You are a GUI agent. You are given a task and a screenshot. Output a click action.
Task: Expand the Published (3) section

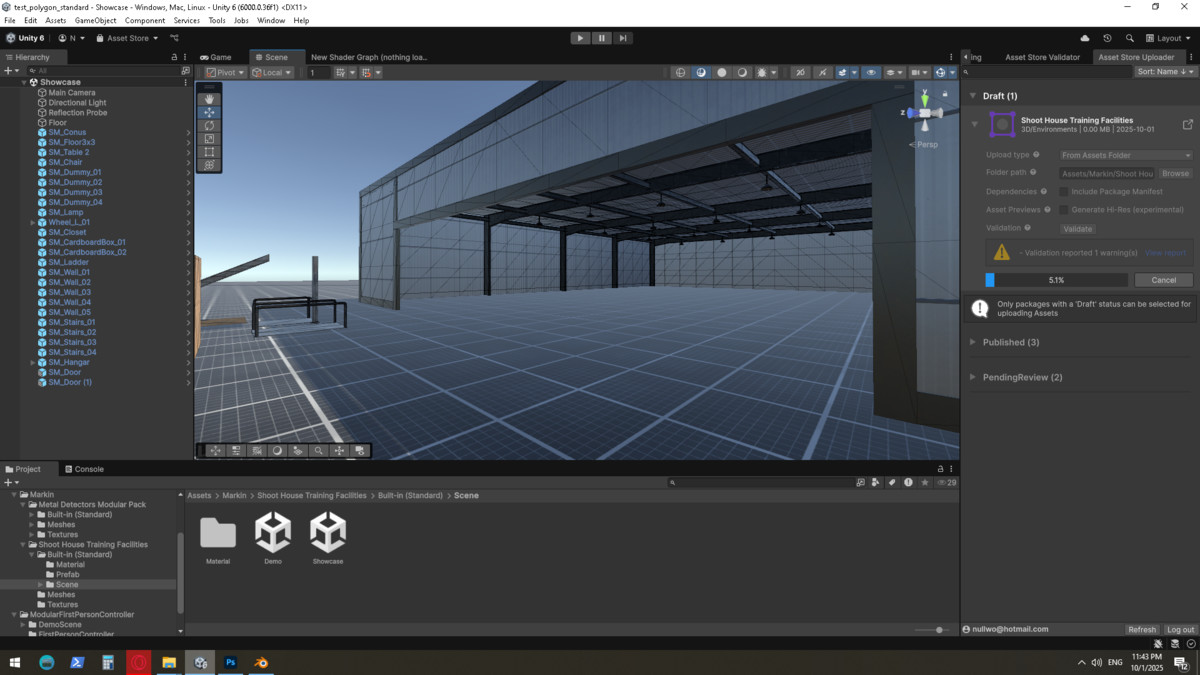[1010, 342]
